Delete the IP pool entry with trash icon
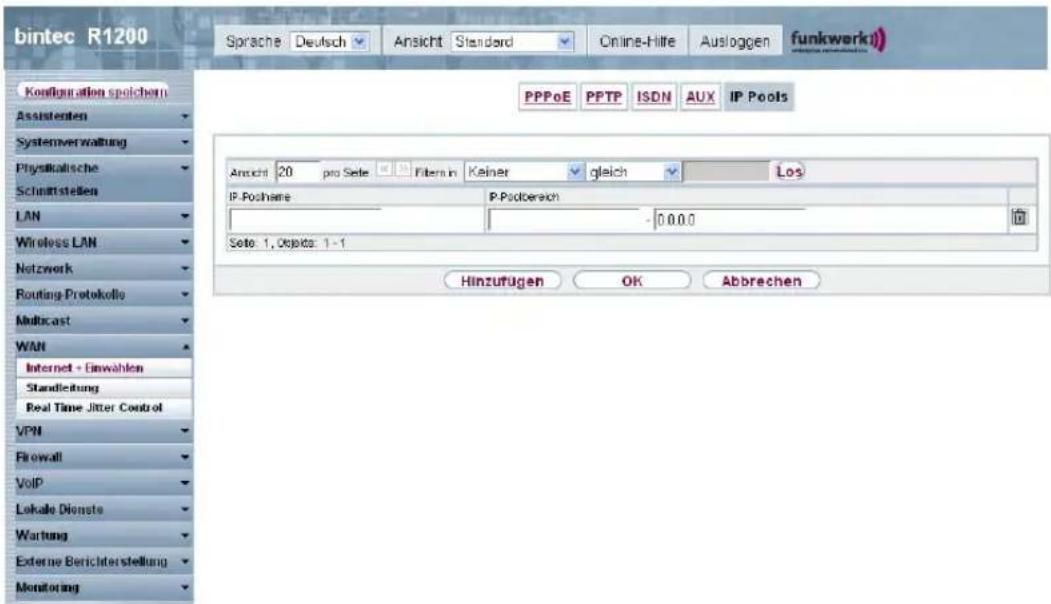This screenshot has width=1051, height=604. click(1019, 218)
